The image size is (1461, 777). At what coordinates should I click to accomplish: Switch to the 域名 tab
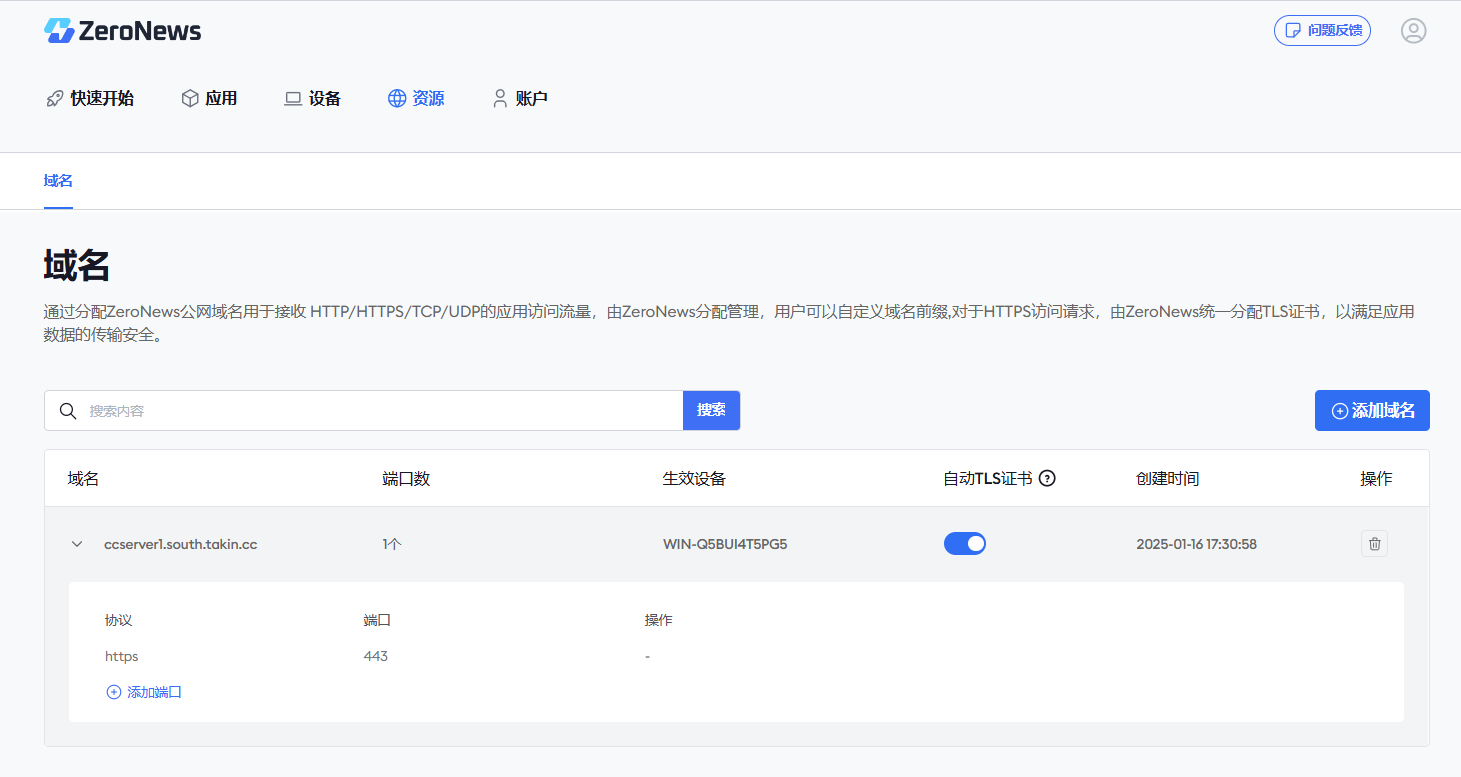(58, 181)
